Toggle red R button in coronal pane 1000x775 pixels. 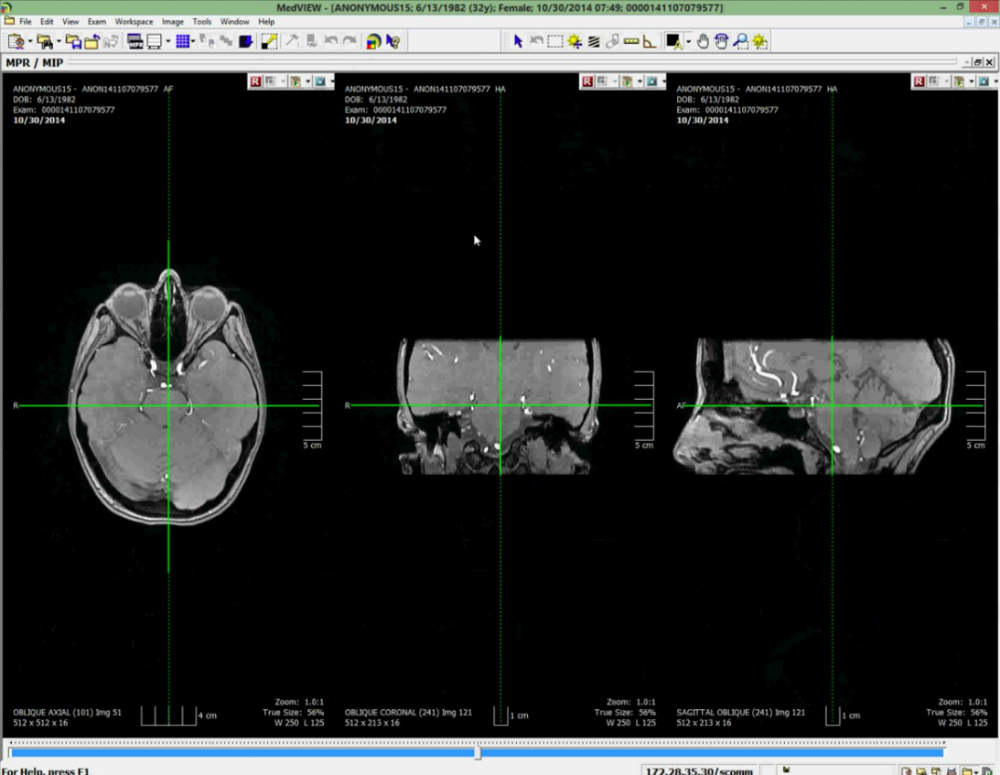(587, 81)
